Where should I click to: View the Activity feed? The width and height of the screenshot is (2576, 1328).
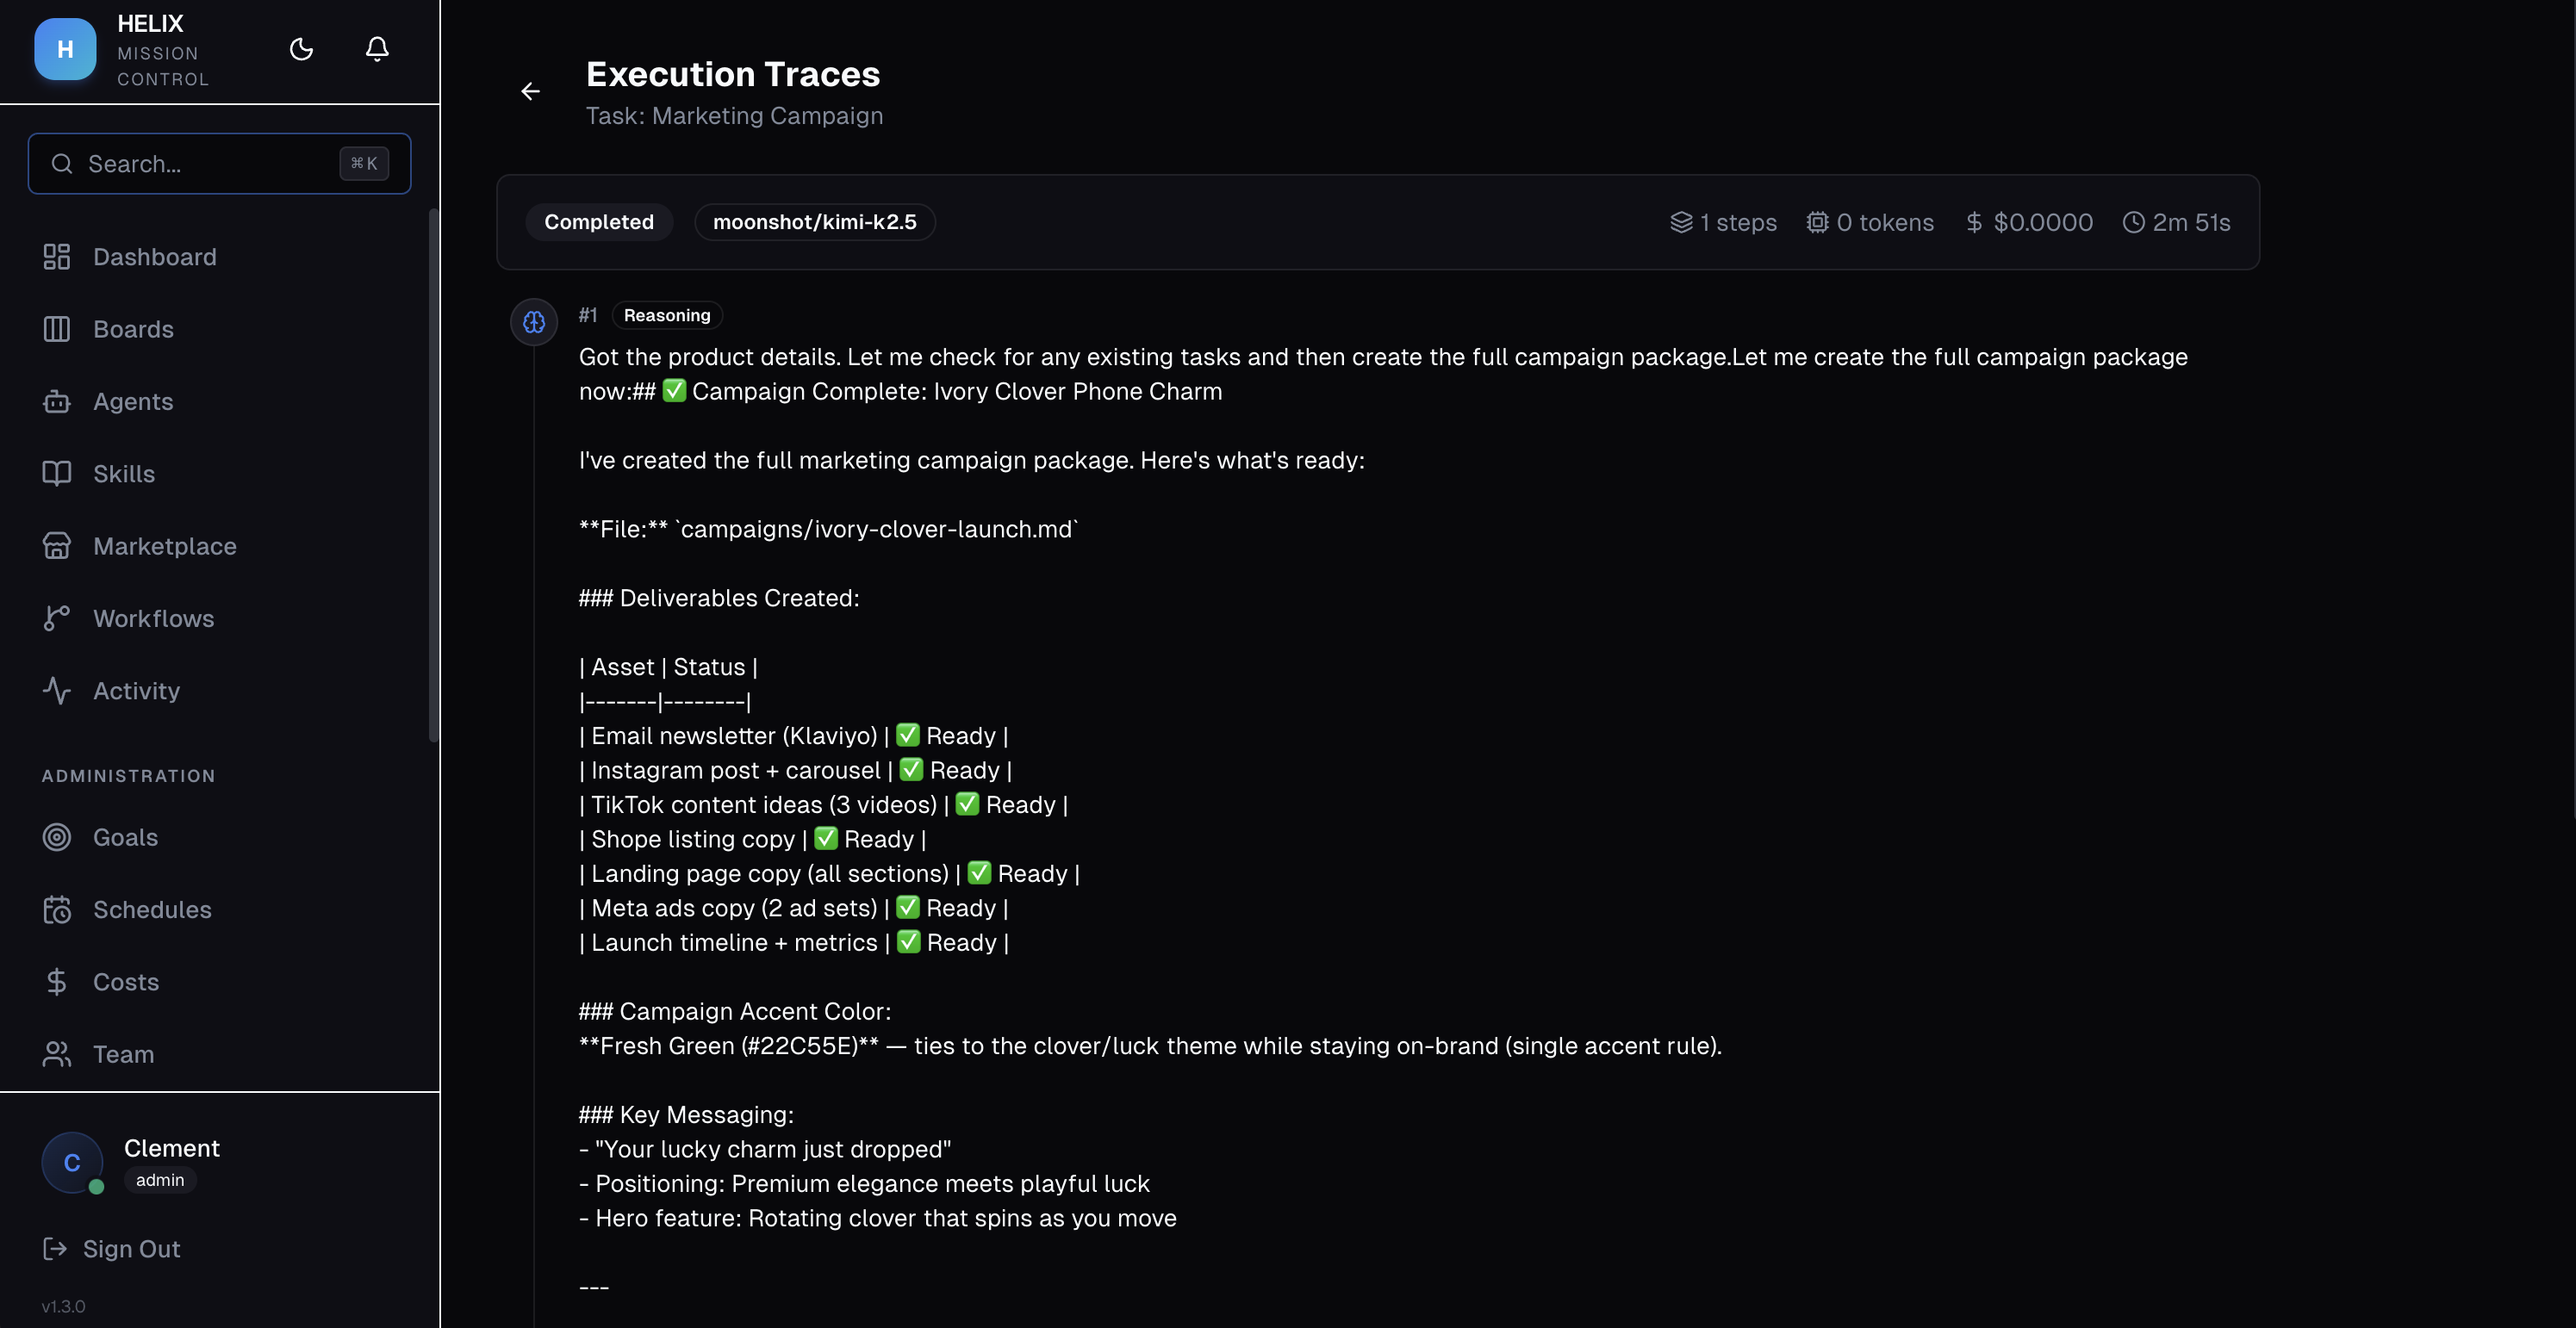tap(136, 690)
